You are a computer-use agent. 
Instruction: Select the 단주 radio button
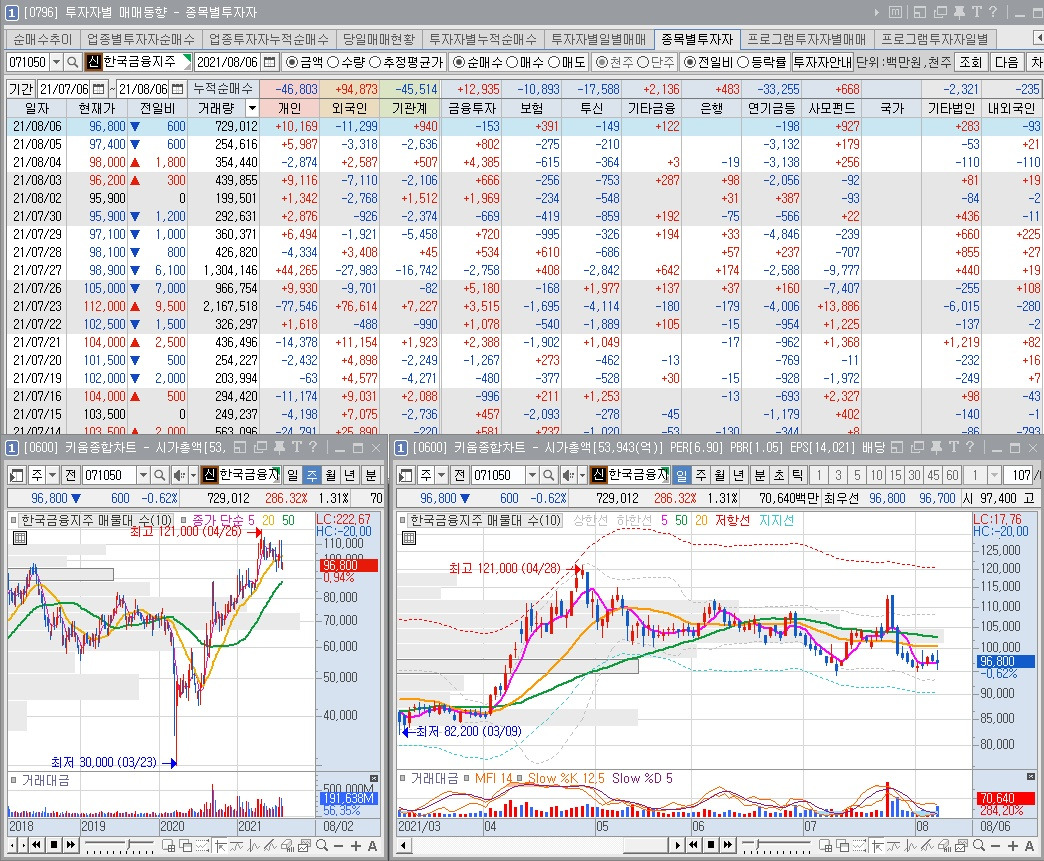[x=643, y=62]
